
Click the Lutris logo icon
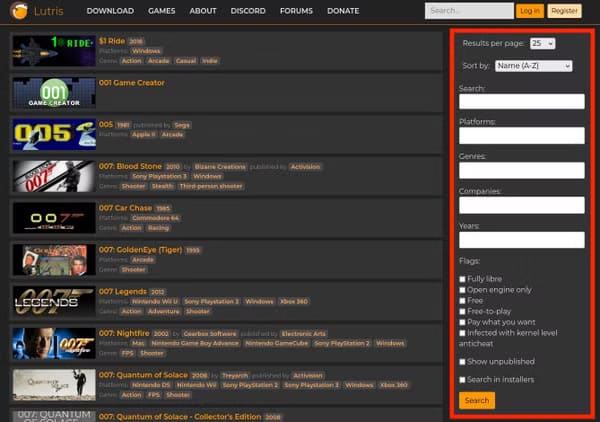pos(19,11)
